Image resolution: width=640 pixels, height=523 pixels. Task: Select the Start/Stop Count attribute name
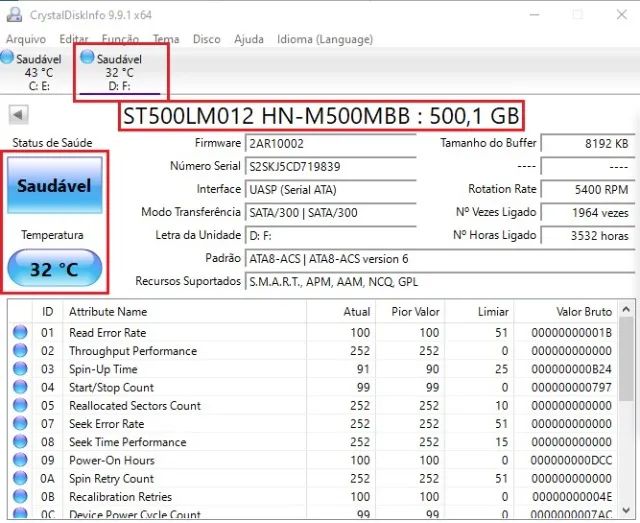click(111, 387)
